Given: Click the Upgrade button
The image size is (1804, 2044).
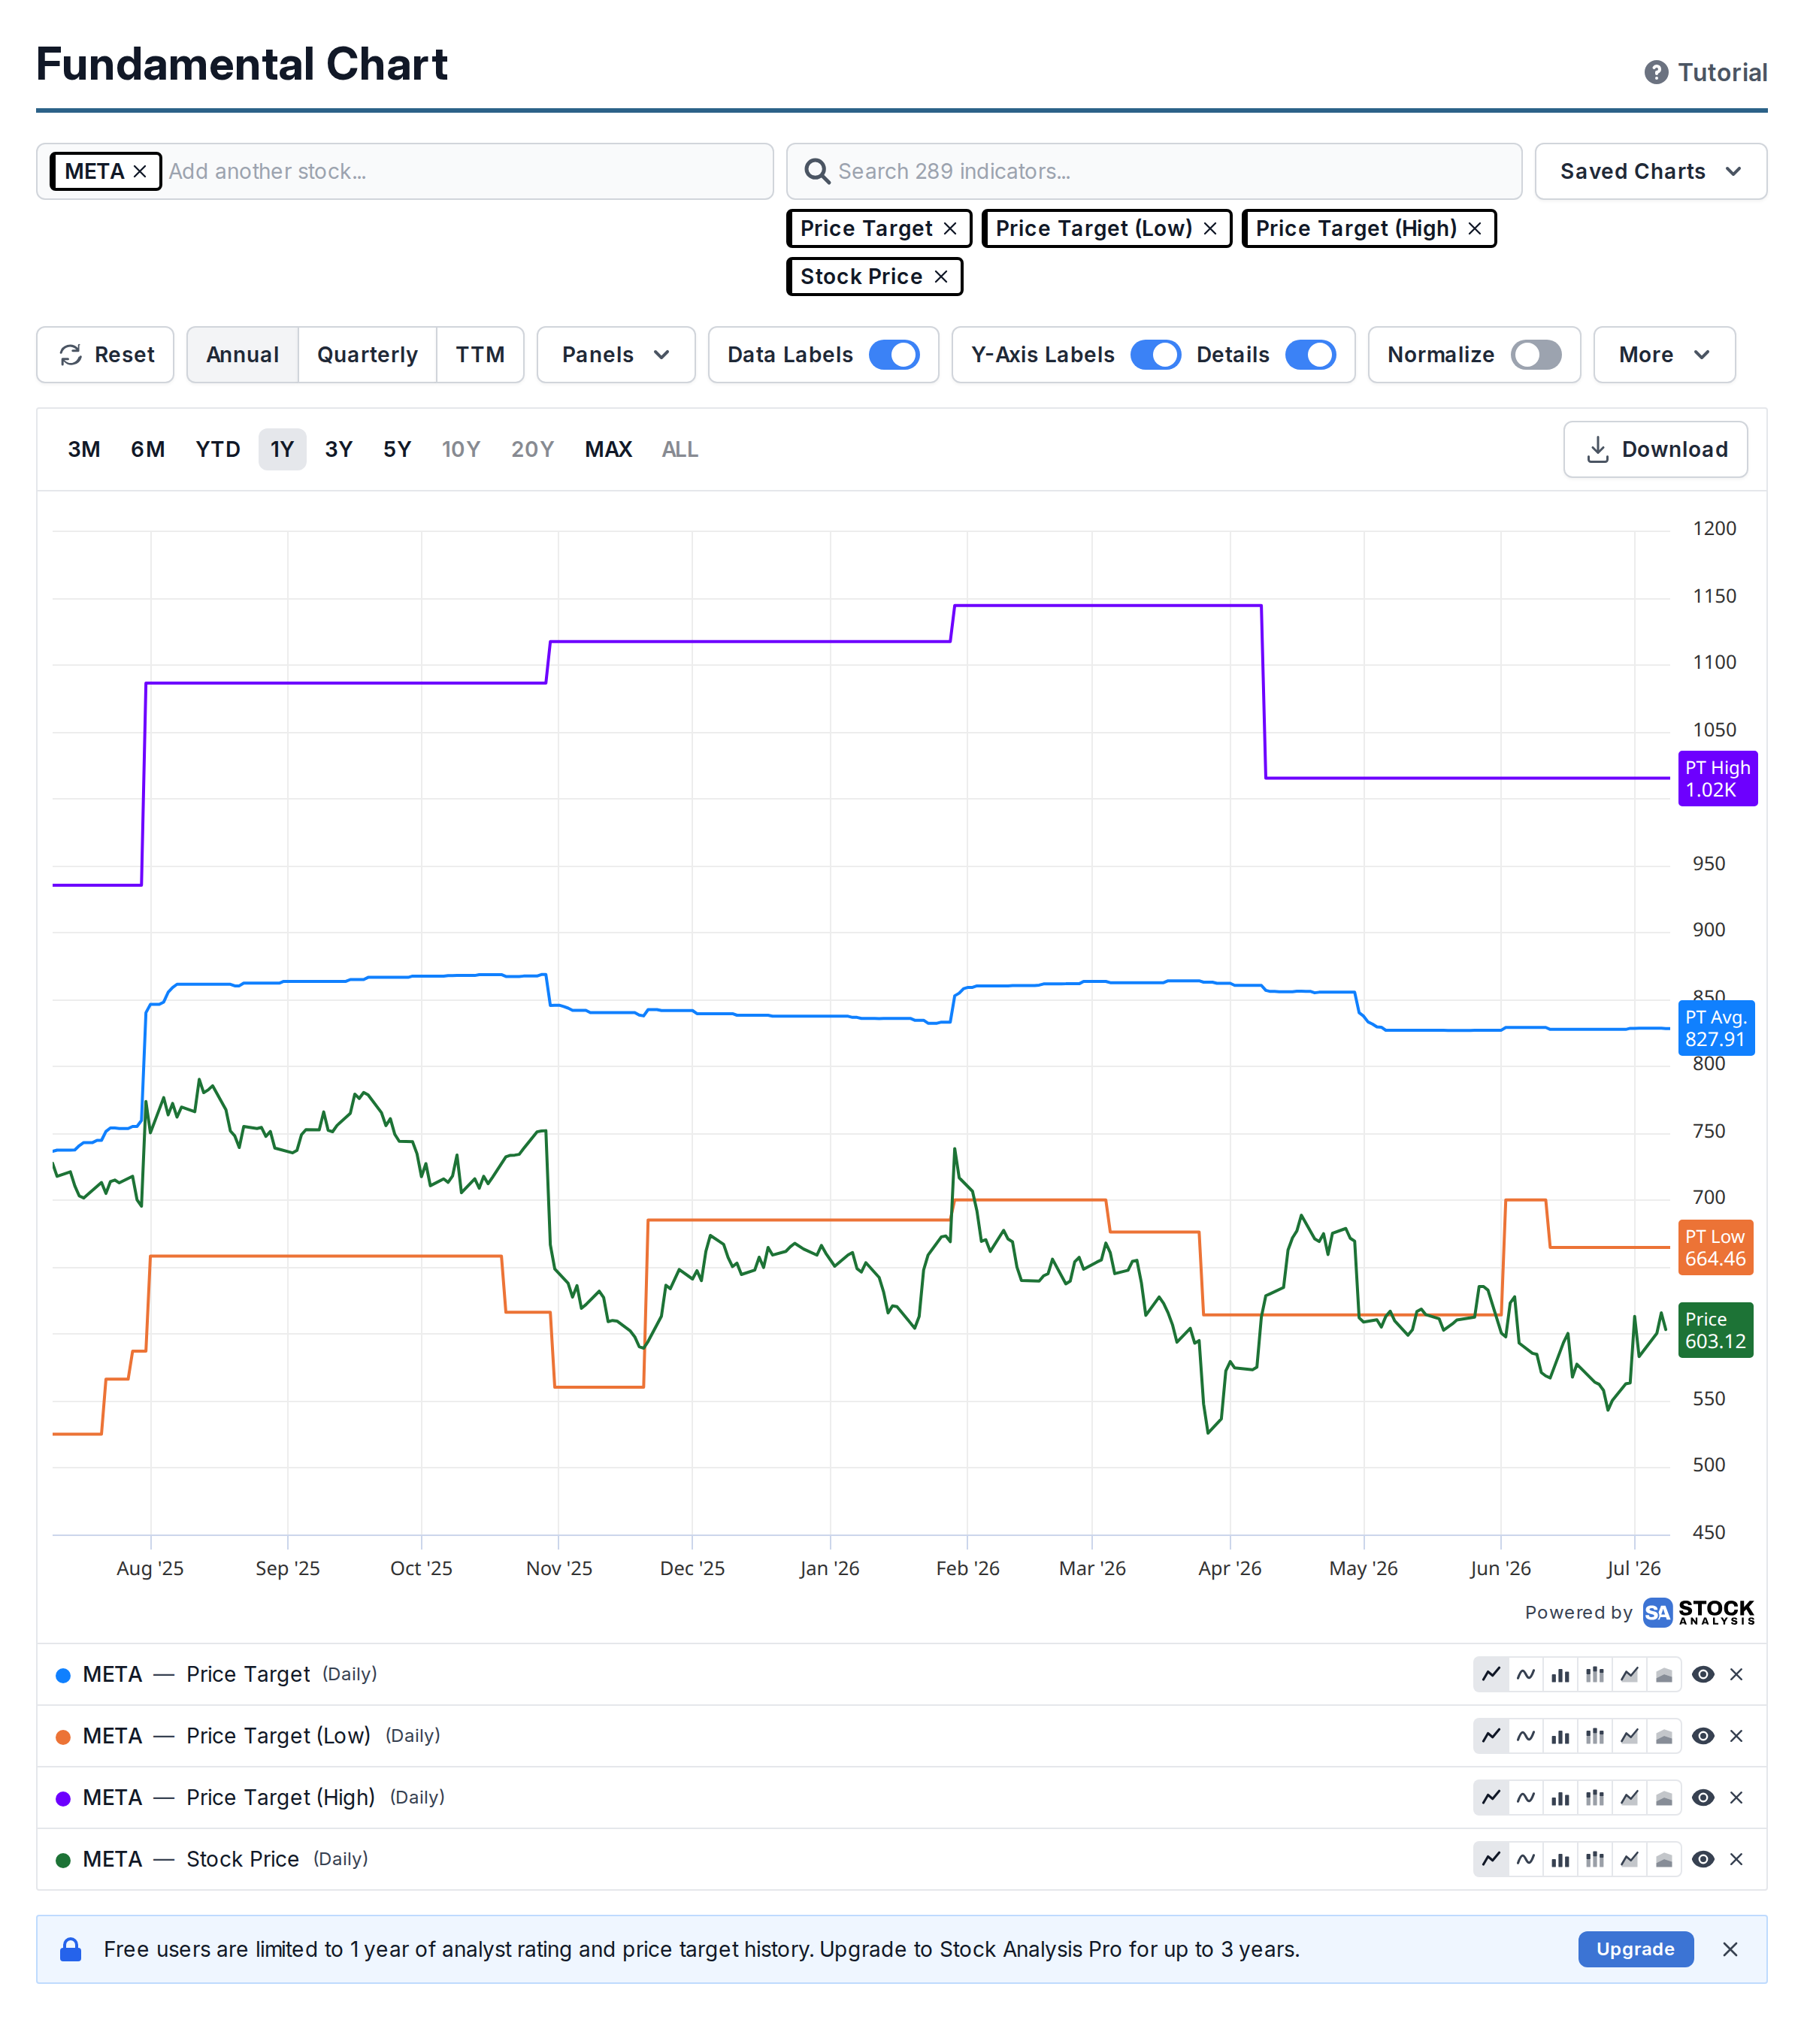Looking at the screenshot, I should tap(1635, 1949).
